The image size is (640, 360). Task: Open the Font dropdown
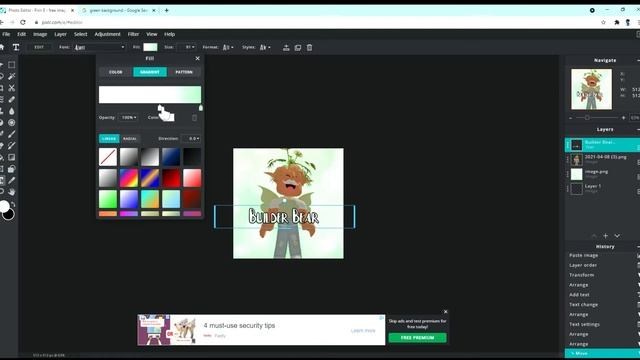coord(100,47)
